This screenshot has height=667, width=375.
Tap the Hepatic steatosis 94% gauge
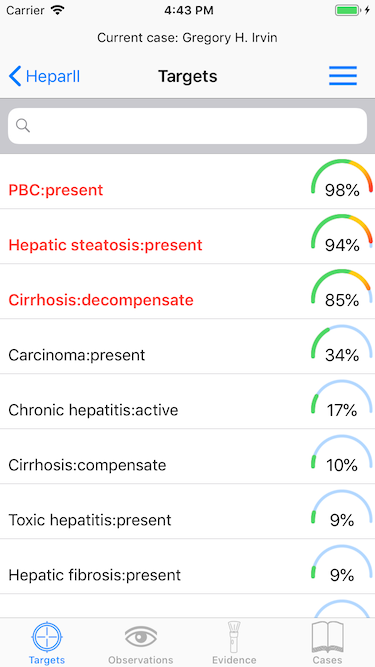[x=342, y=234]
